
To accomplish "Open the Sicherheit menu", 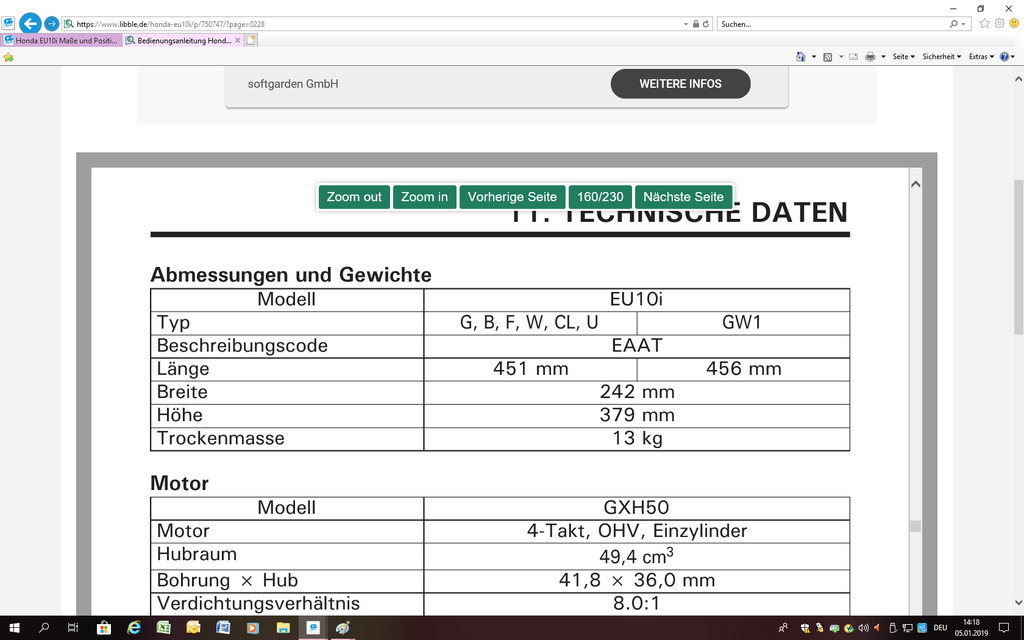I will (x=941, y=57).
